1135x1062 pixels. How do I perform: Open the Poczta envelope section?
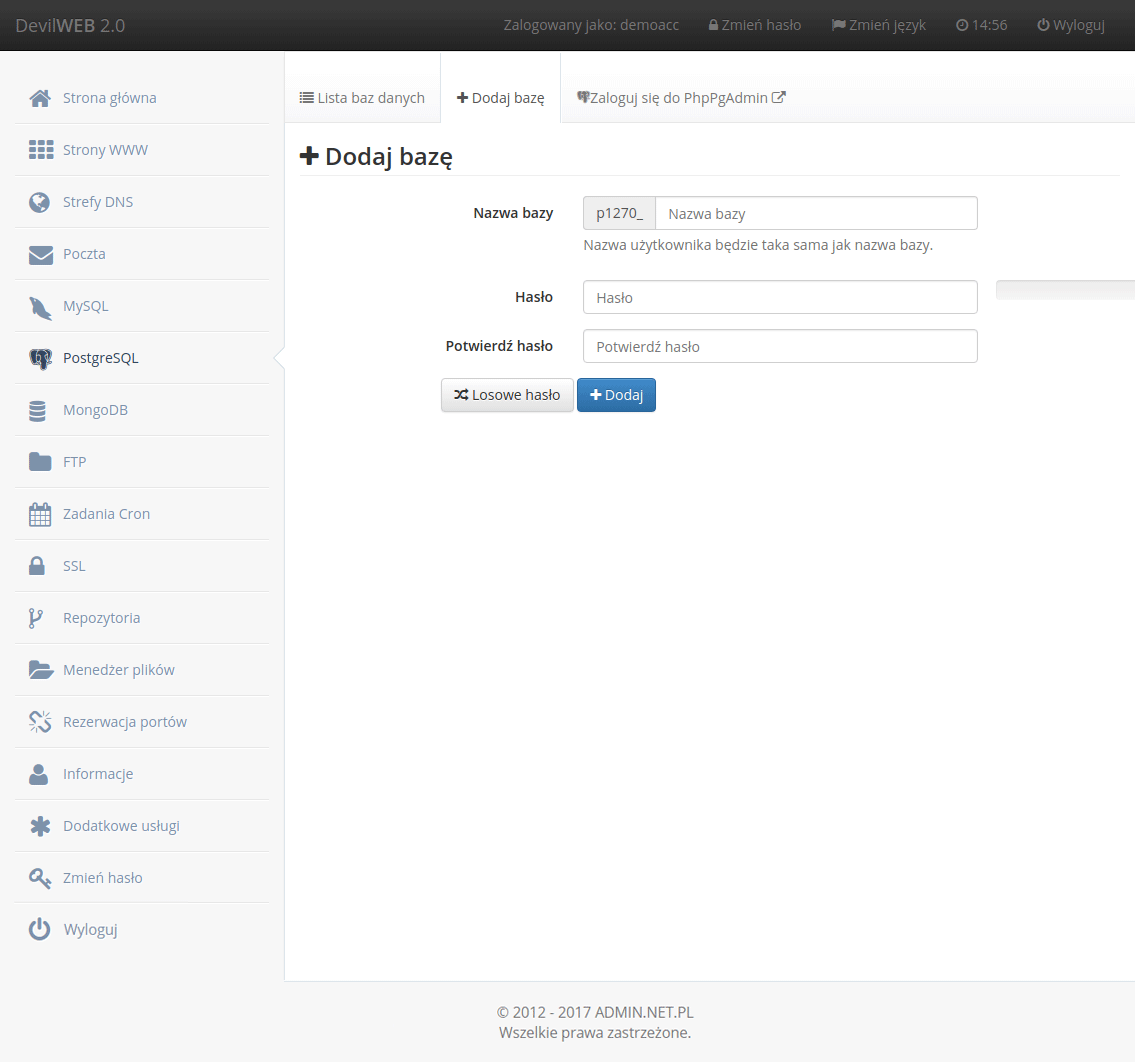tap(85, 254)
